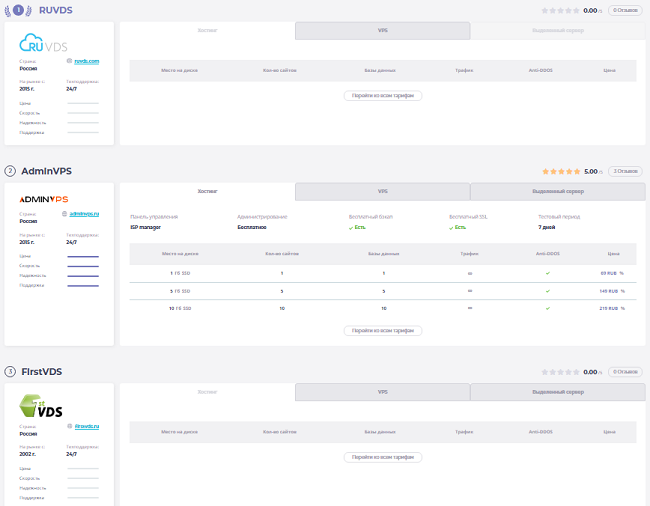Click the AdminVPS heading title
The height and width of the screenshot is (506, 650).
[46, 171]
